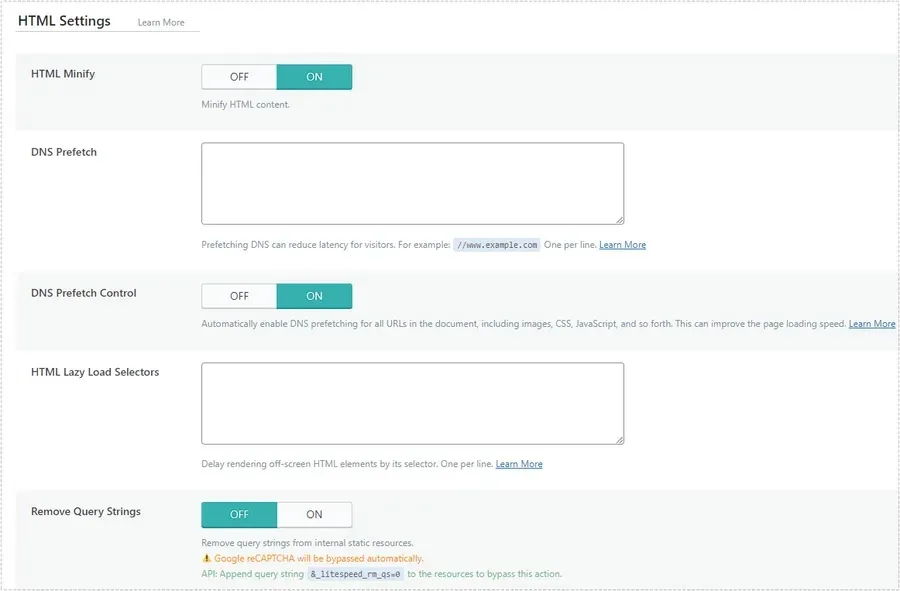
Task: Select OFF for Remove Query Strings
Action: click(239, 515)
